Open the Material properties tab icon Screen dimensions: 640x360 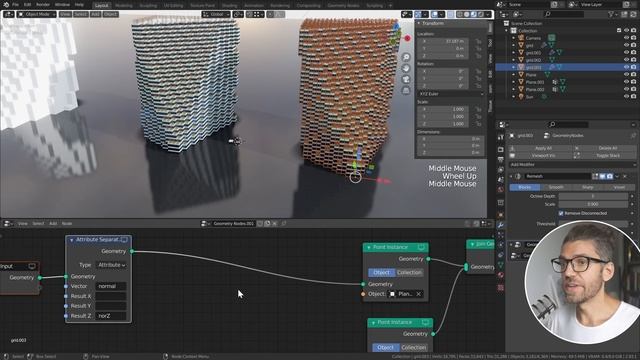point(501,276)
